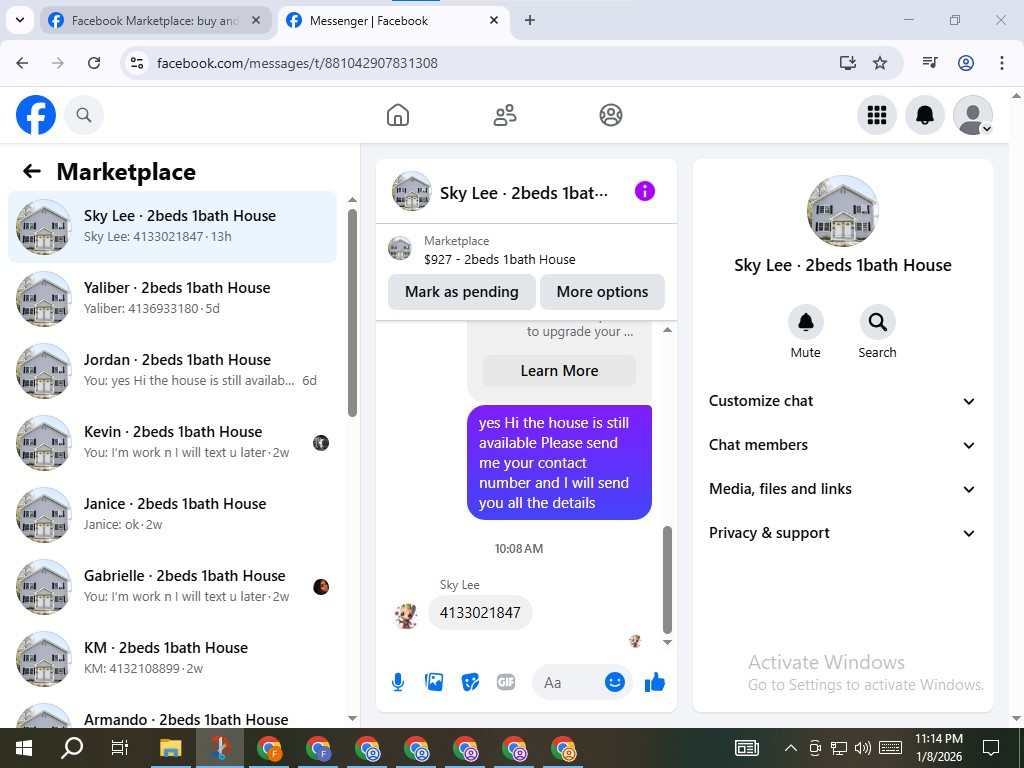Bookmark this page with the star icon
The image size is (1024, 768).
coord(880,63)
